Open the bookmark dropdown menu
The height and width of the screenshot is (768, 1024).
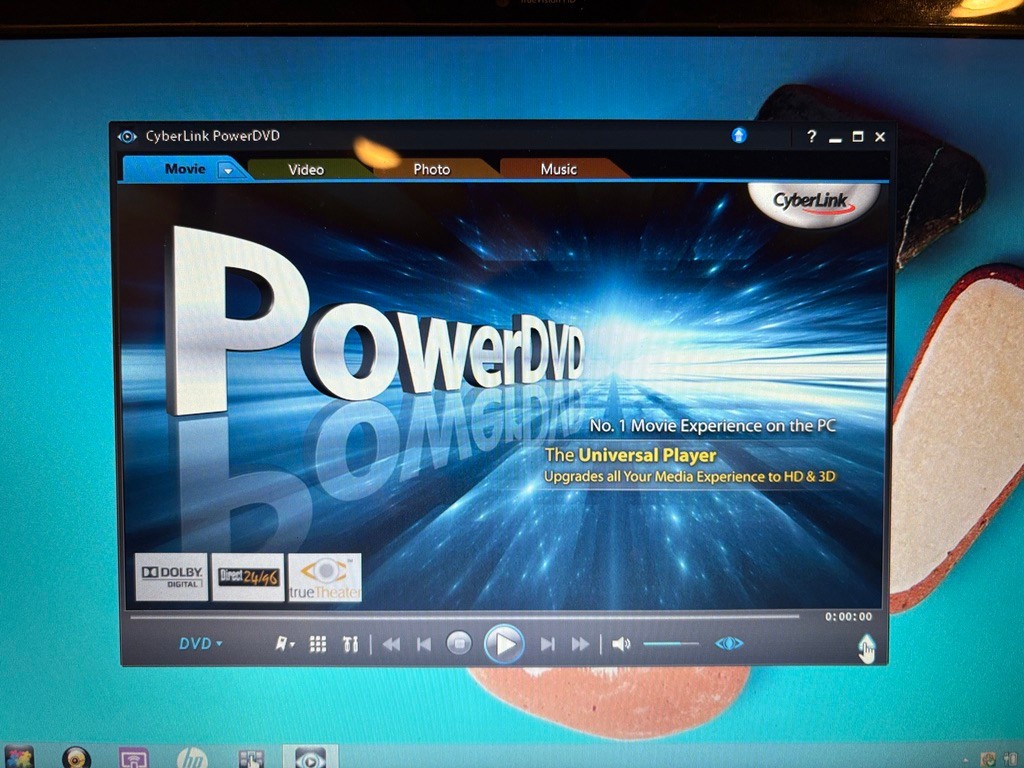point(284,645)
